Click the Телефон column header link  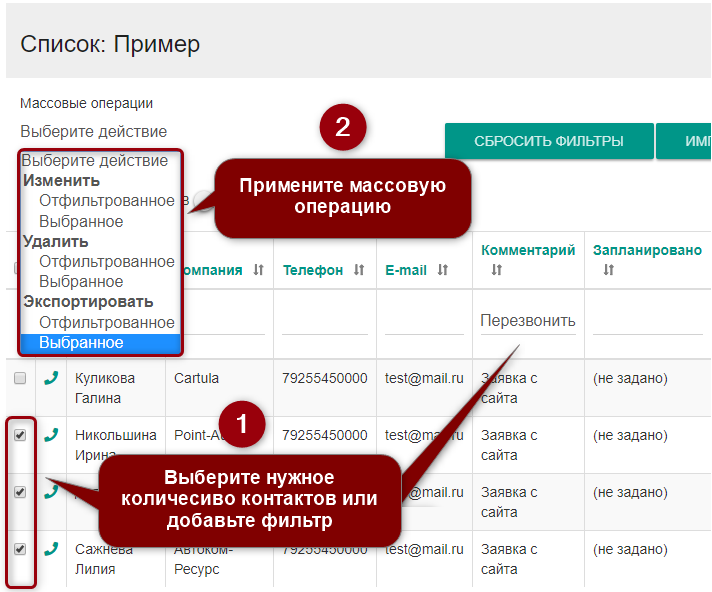[x=313, y=270]
